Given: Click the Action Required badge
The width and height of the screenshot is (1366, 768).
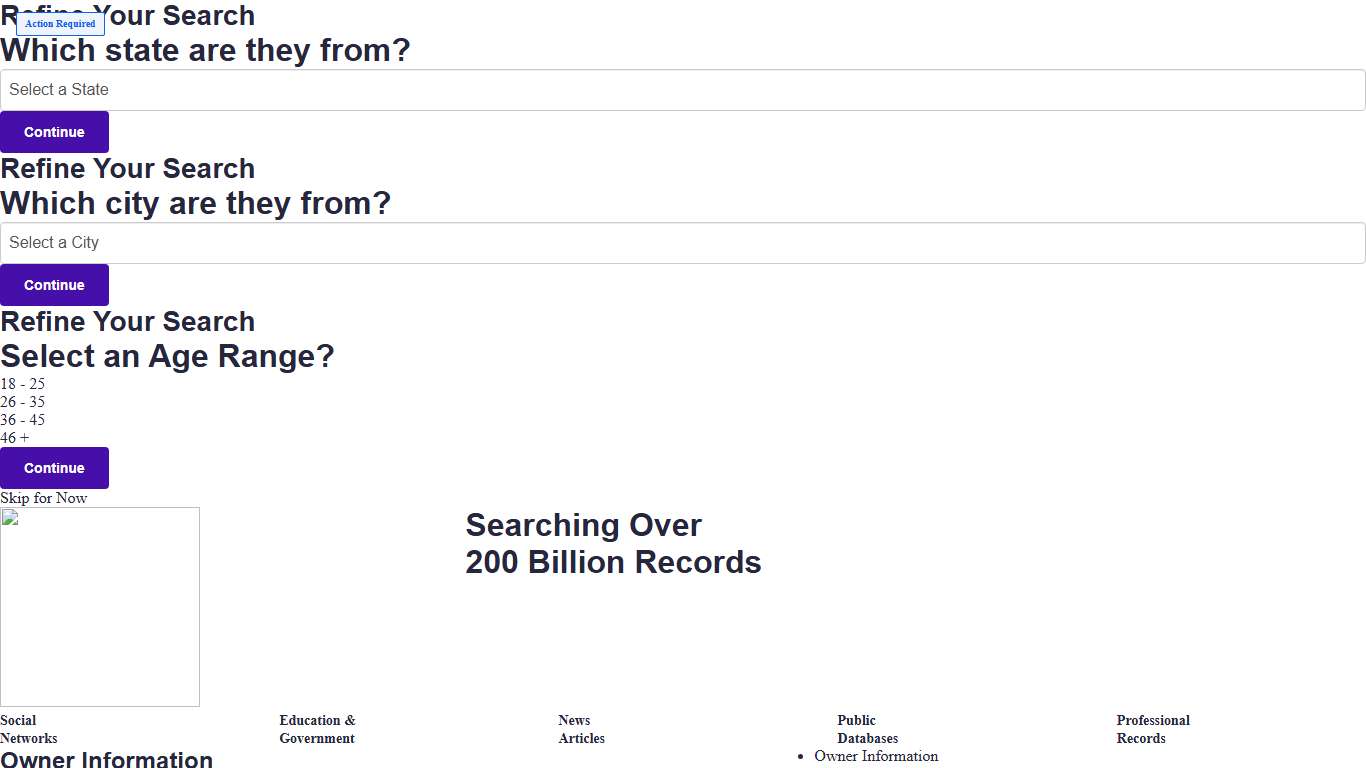Looking at the screenshot, I should (60, 24).
